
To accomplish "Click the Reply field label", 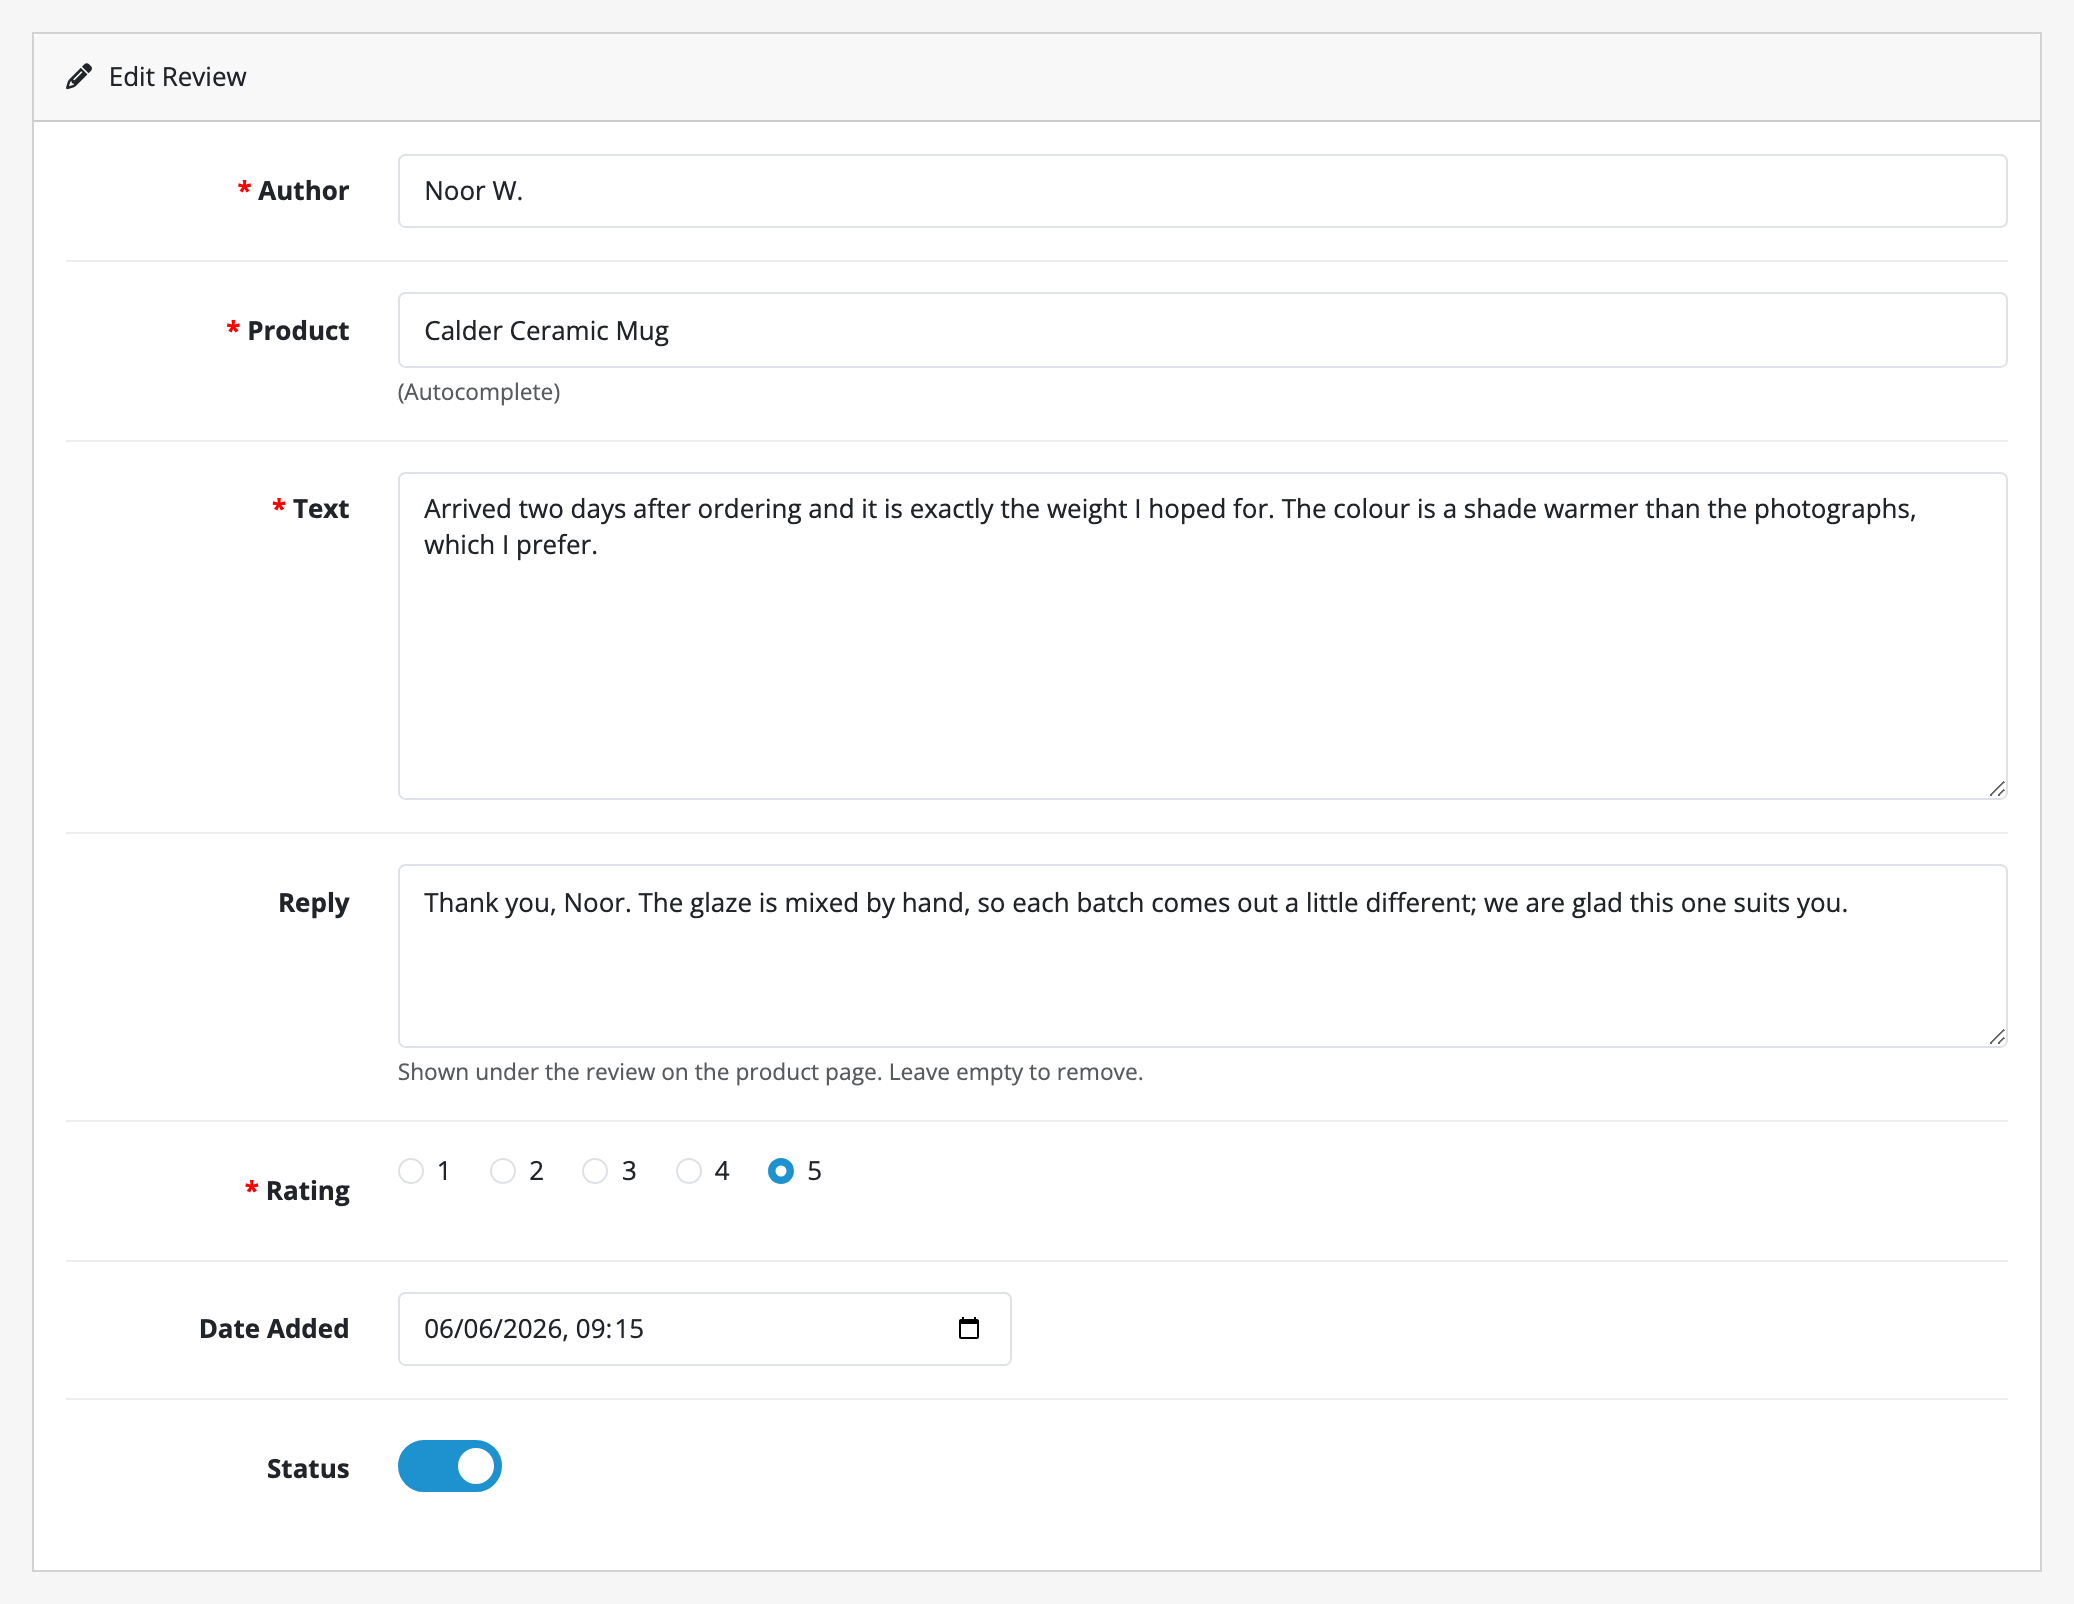I will 314,903.
